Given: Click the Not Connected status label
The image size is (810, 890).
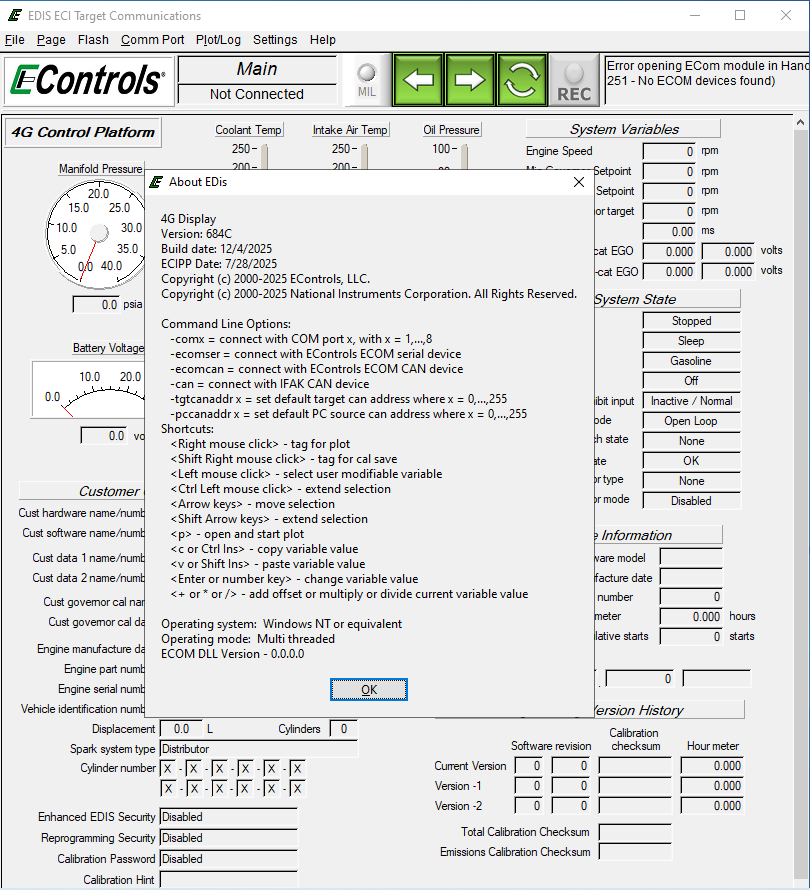Looking at the screenshot, I should [x=257, y=94].
